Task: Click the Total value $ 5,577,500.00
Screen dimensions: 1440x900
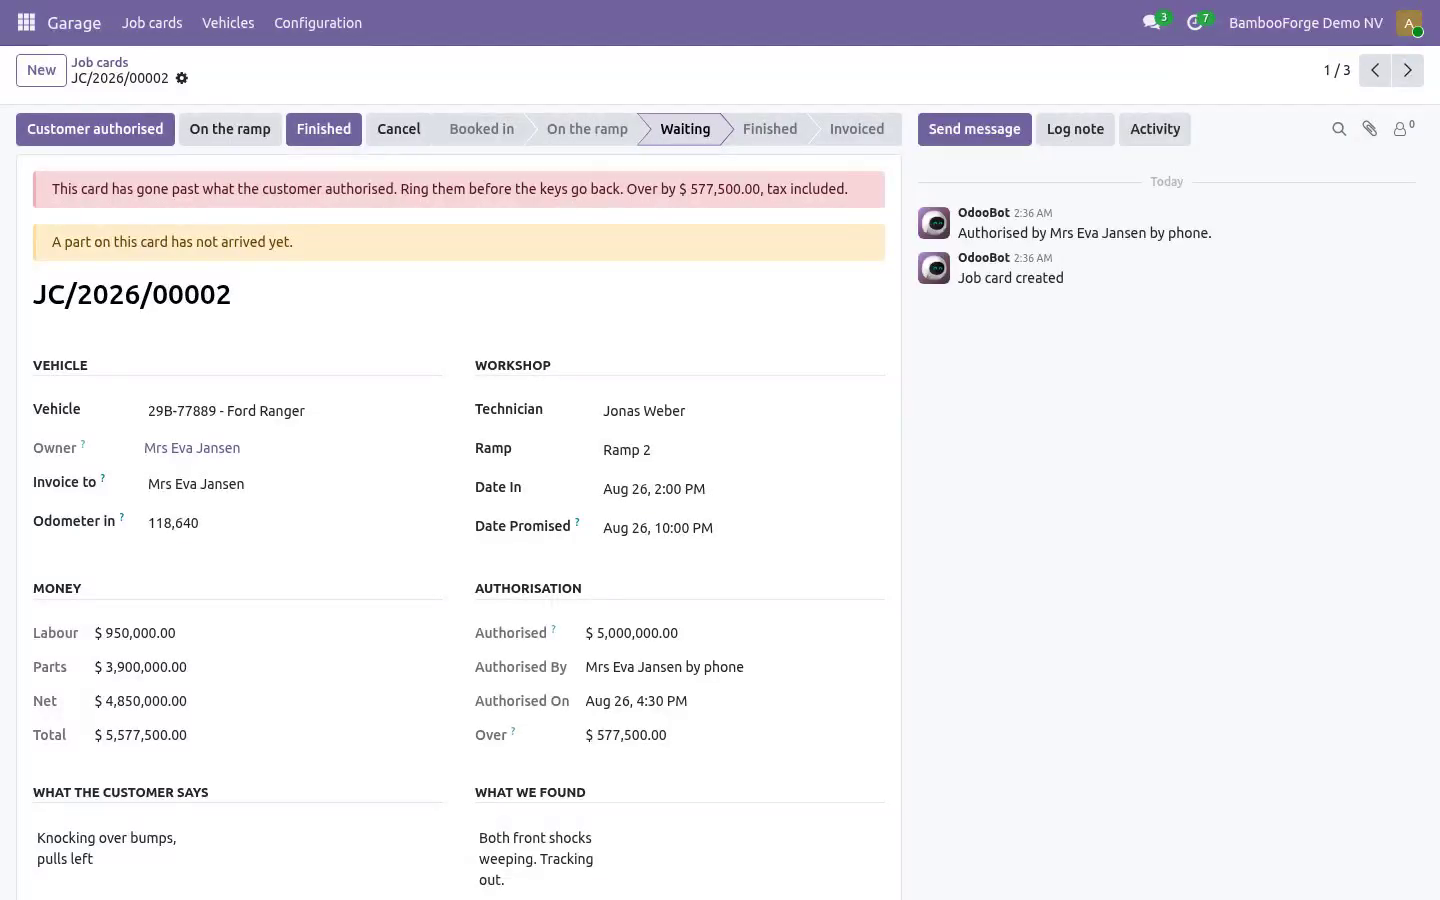Action: (141, 735)
